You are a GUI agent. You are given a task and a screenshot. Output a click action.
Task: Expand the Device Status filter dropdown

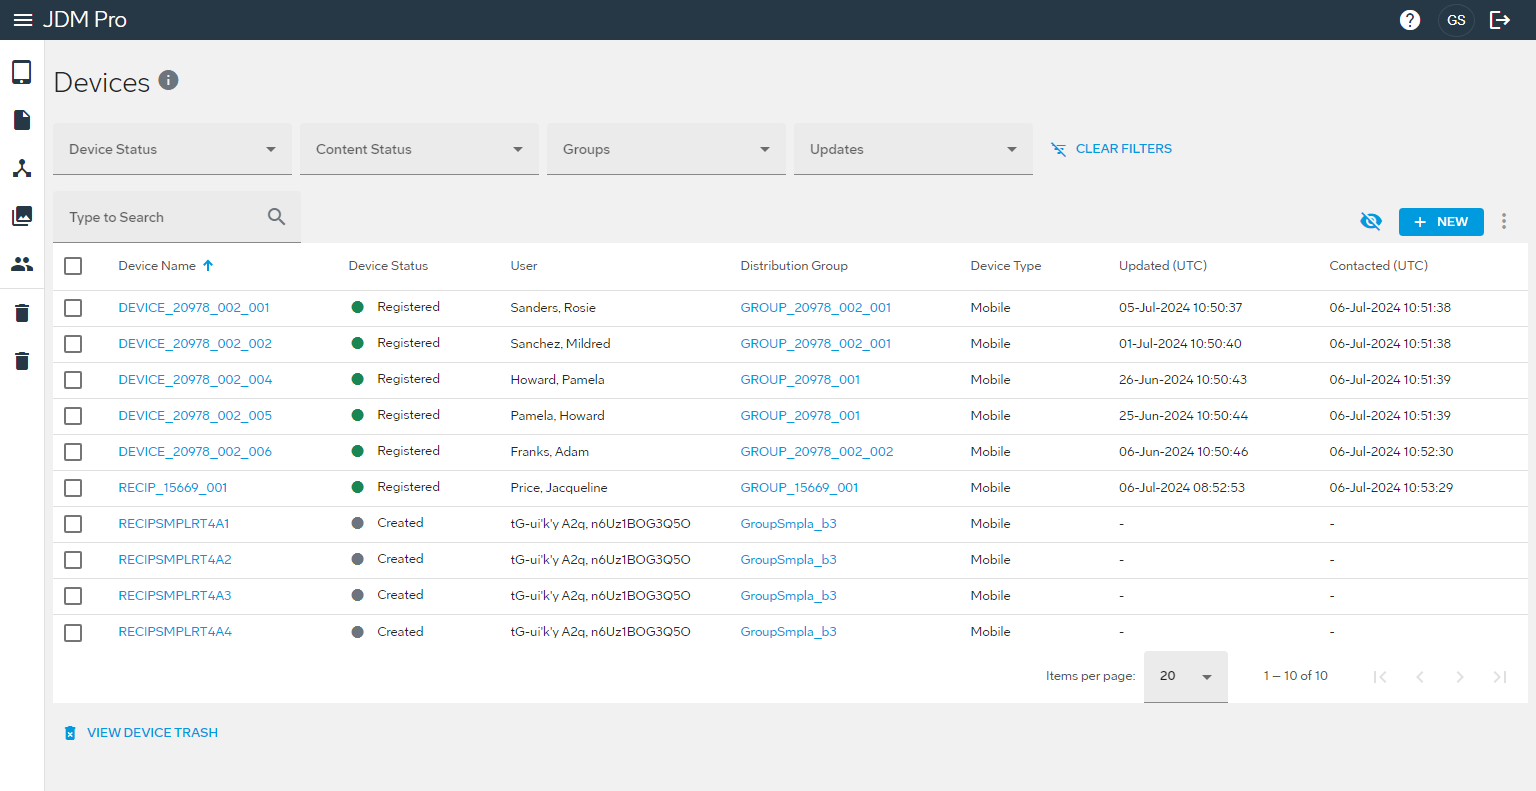pos(172,149)
